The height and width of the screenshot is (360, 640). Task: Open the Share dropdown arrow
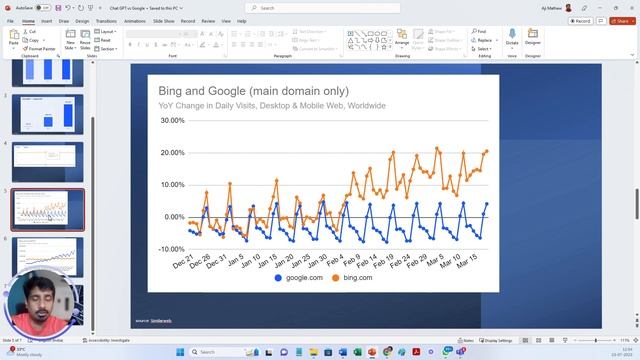point(633,21)
